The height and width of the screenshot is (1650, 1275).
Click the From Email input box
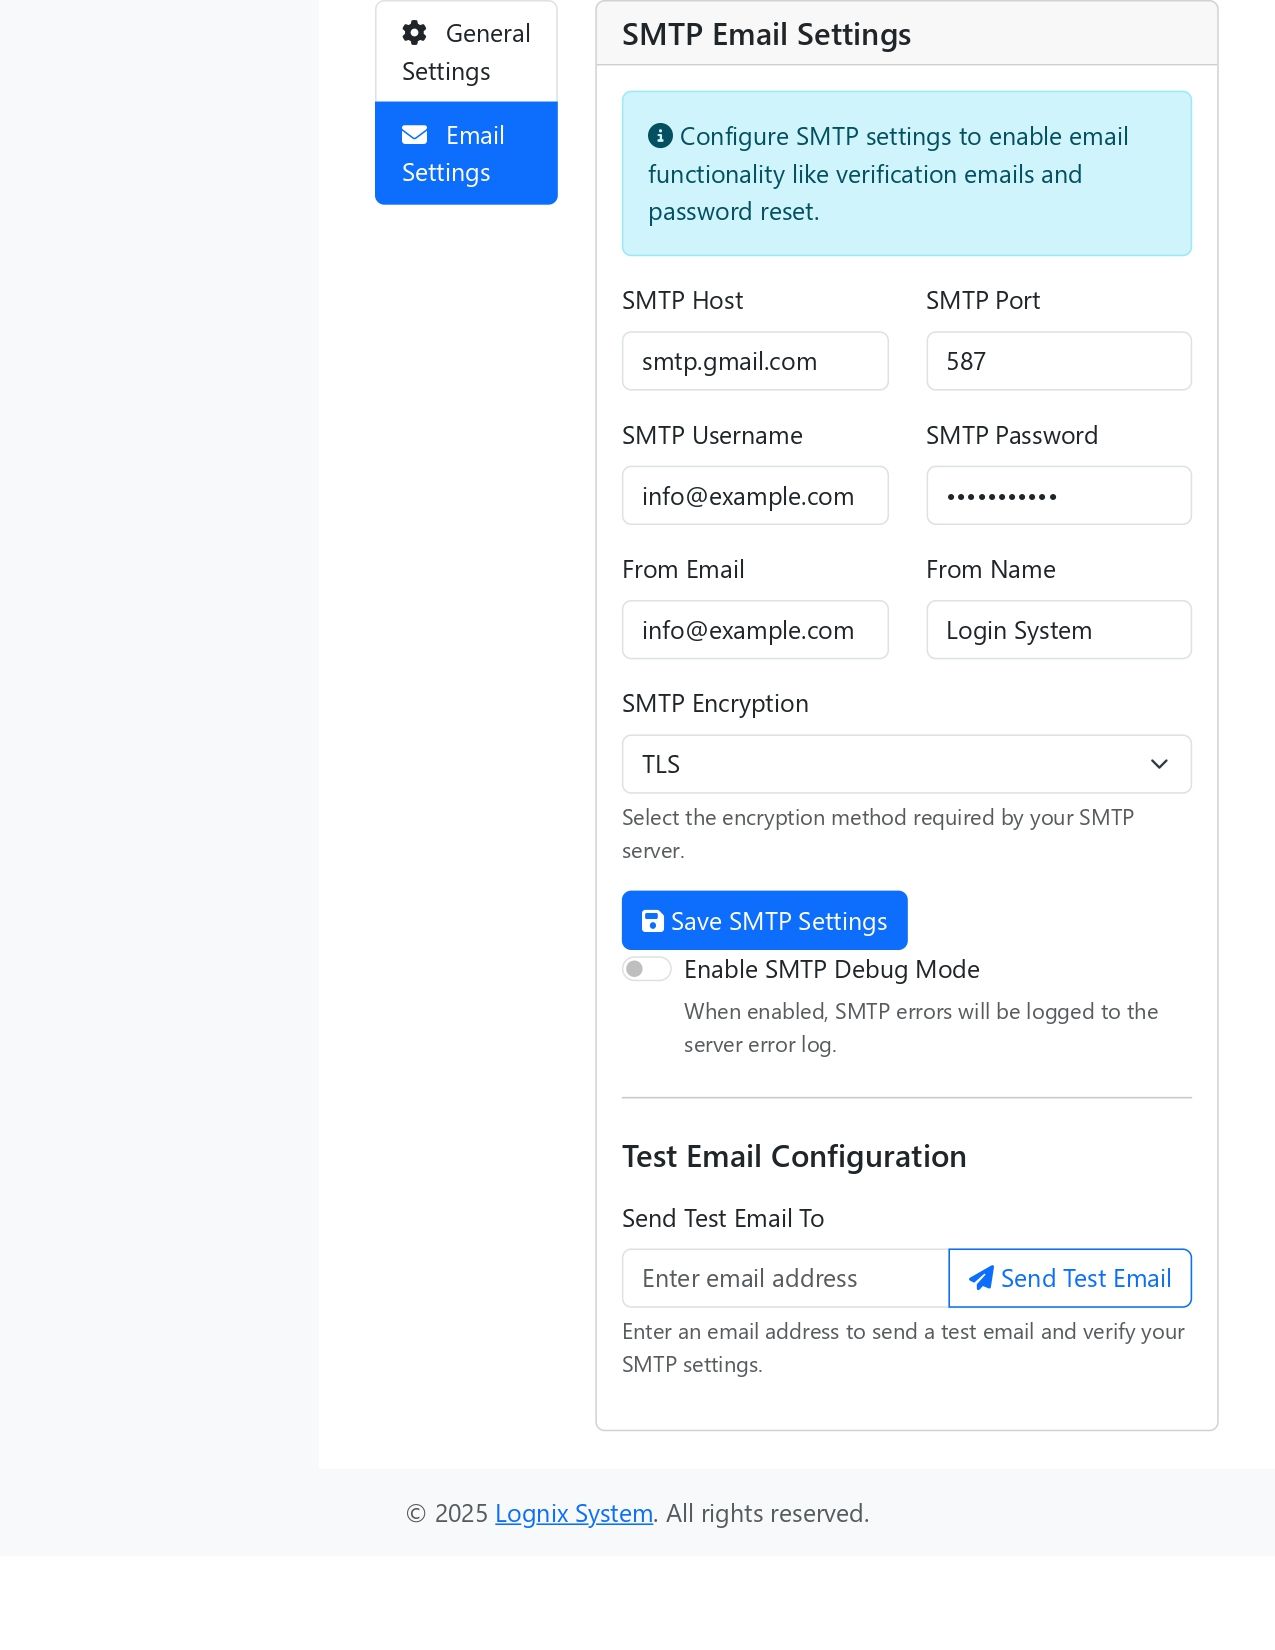(755, 630)
